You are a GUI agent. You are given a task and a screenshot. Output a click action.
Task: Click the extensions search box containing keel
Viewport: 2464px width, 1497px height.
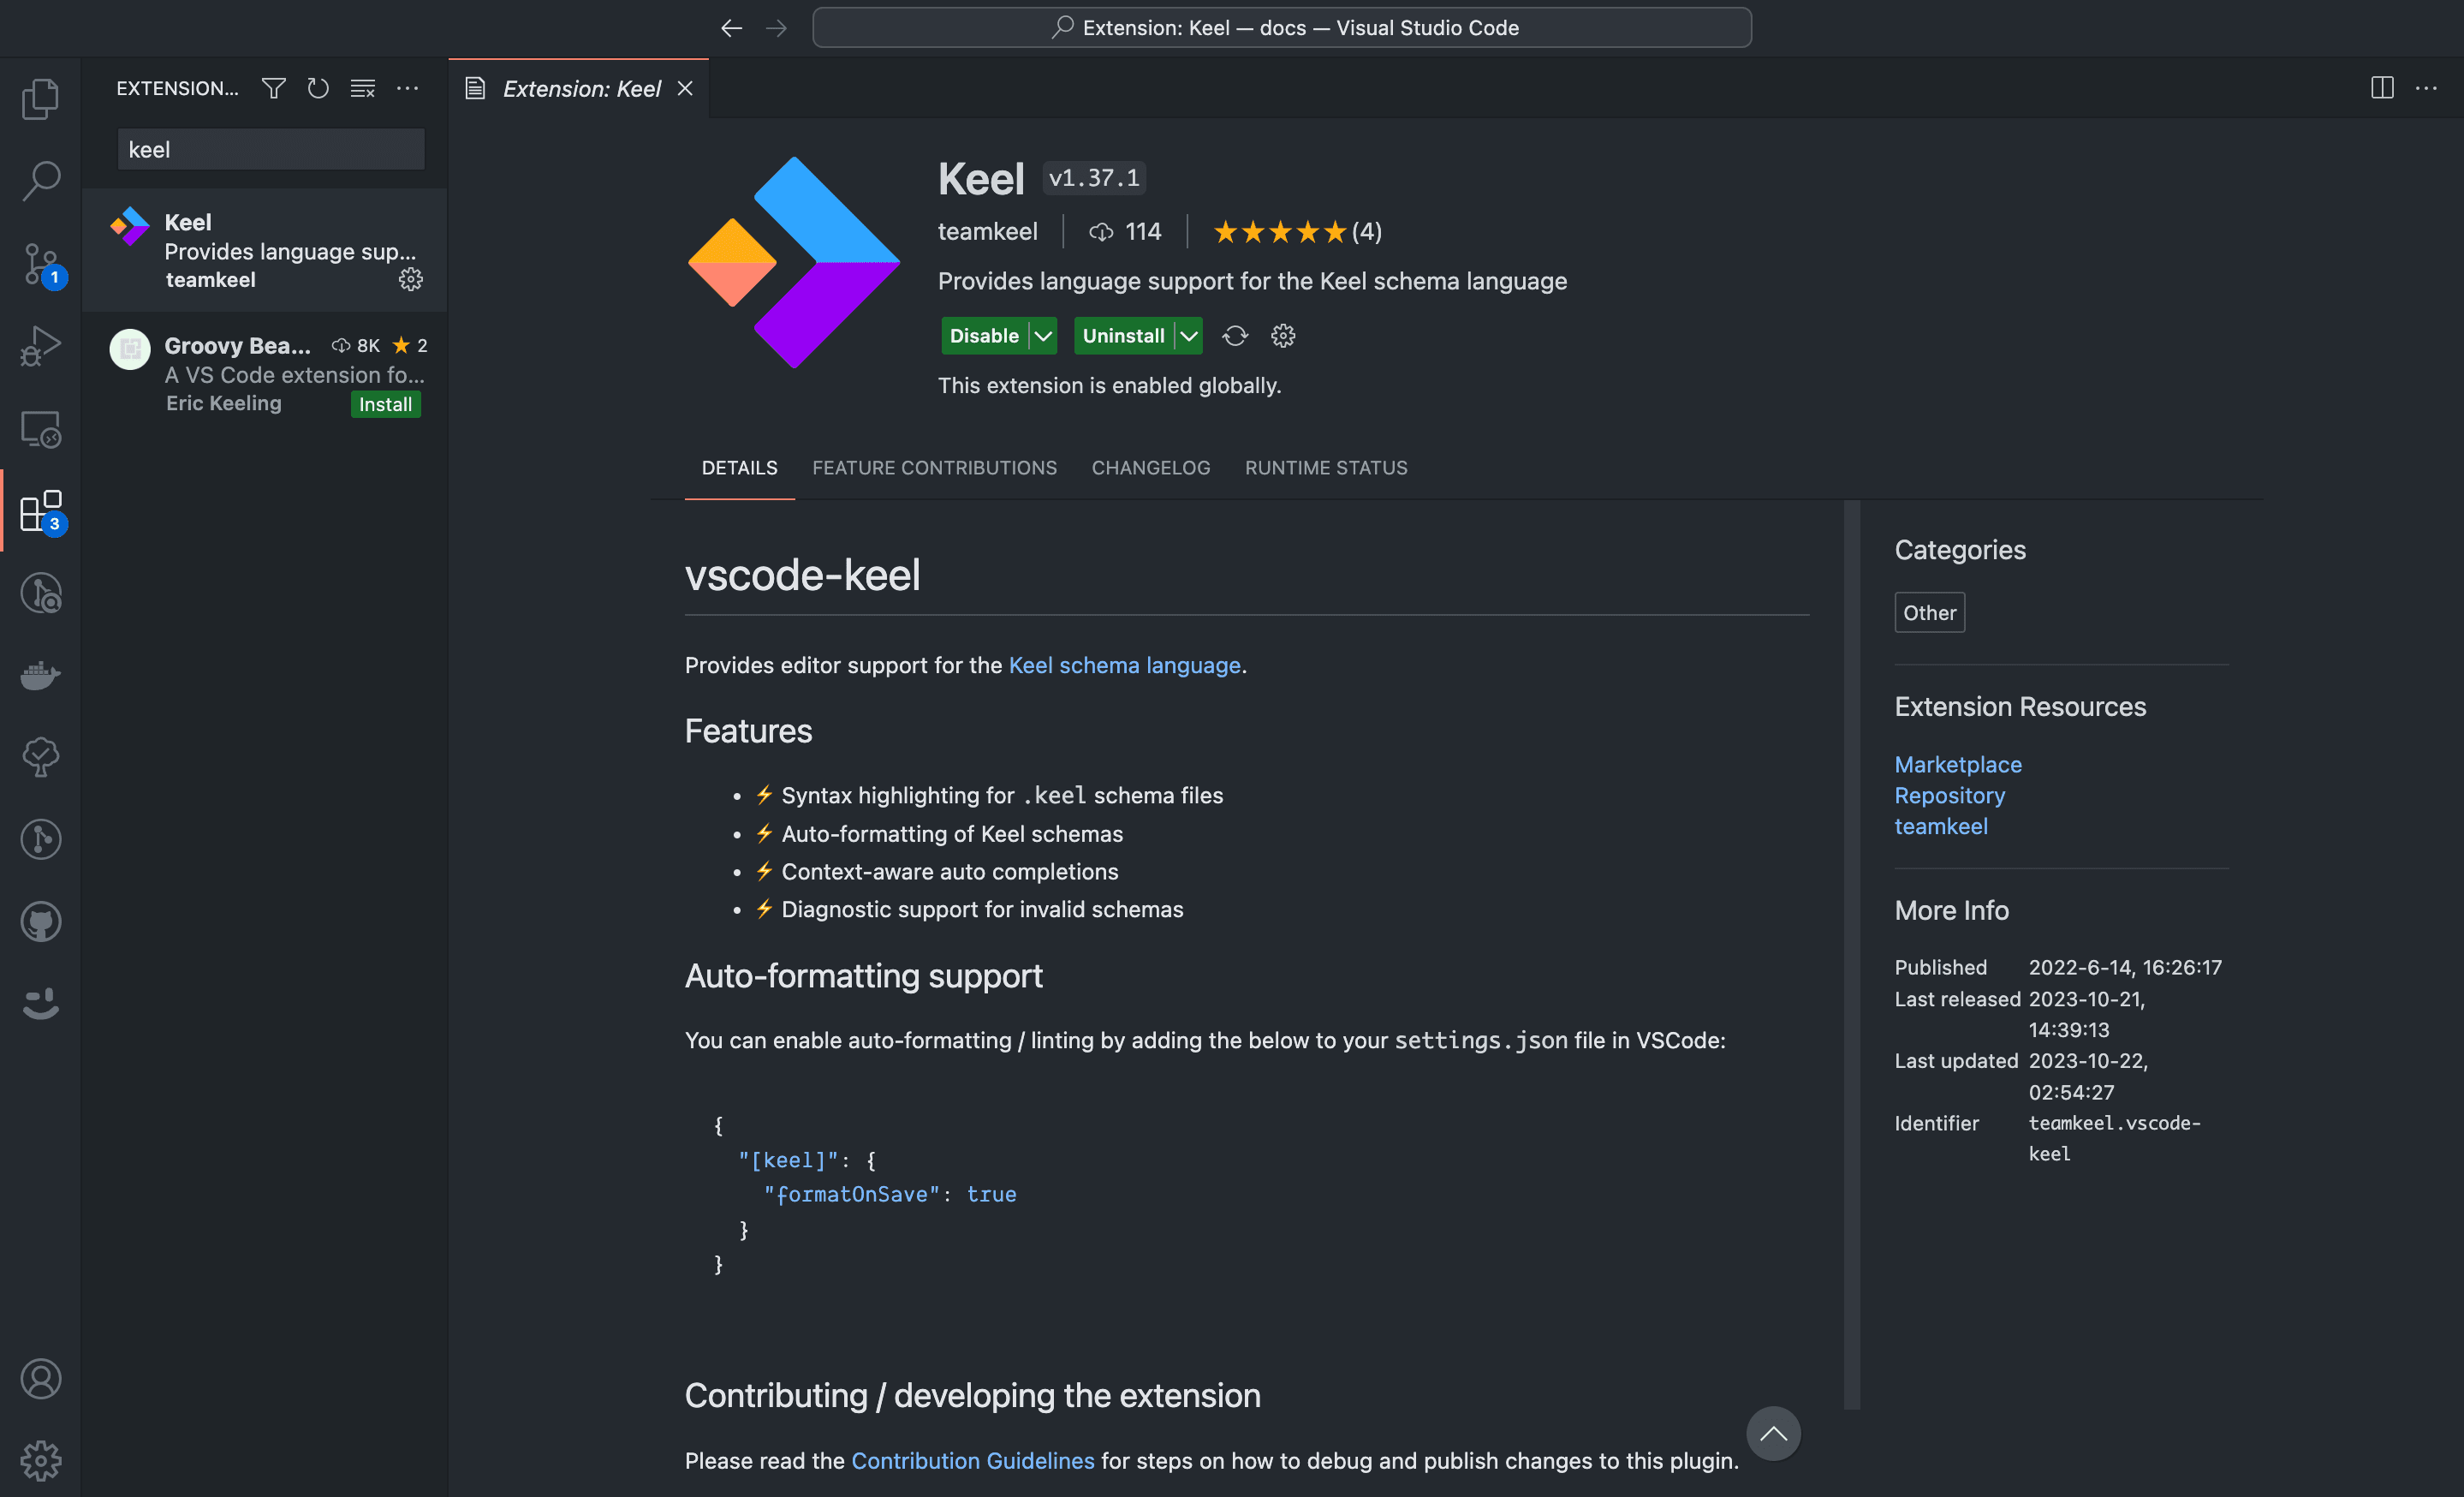(271, 149)
